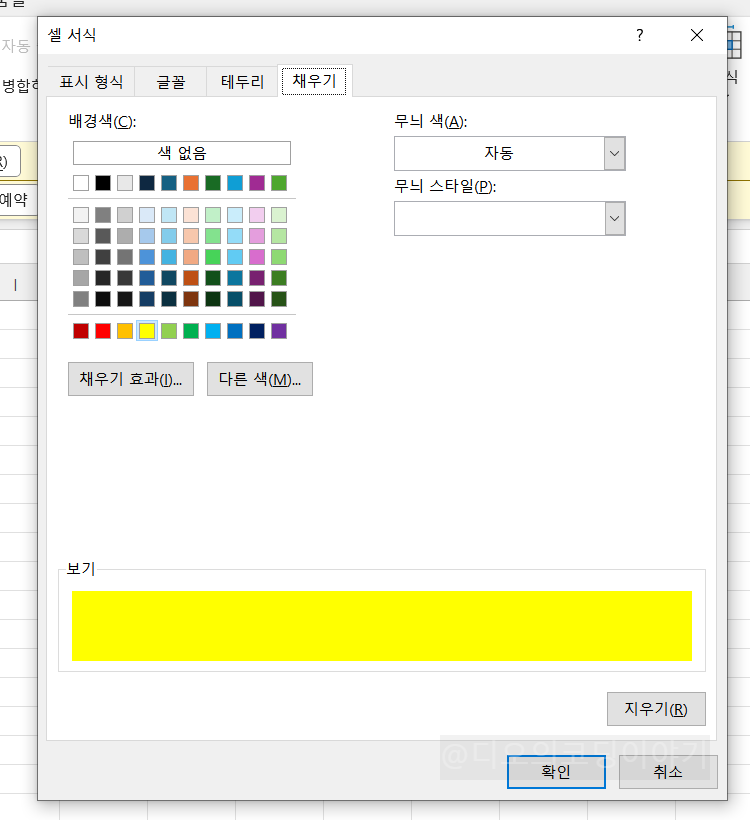Select the selected yellow standard color swatch
Screen dimensions: 750x820
[x=147, y=331]
